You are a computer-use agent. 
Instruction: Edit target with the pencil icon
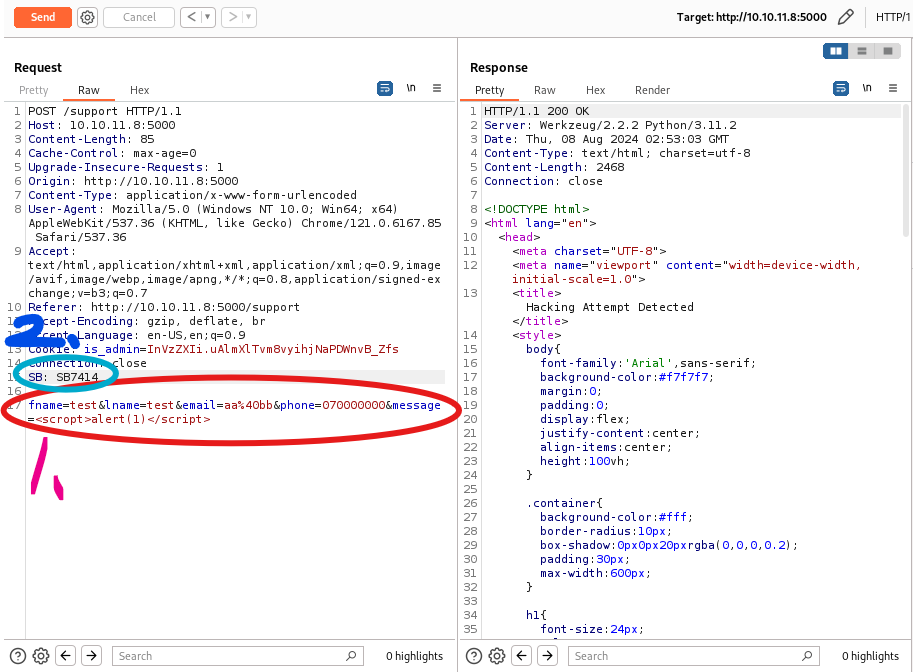[x=845, y=17]
